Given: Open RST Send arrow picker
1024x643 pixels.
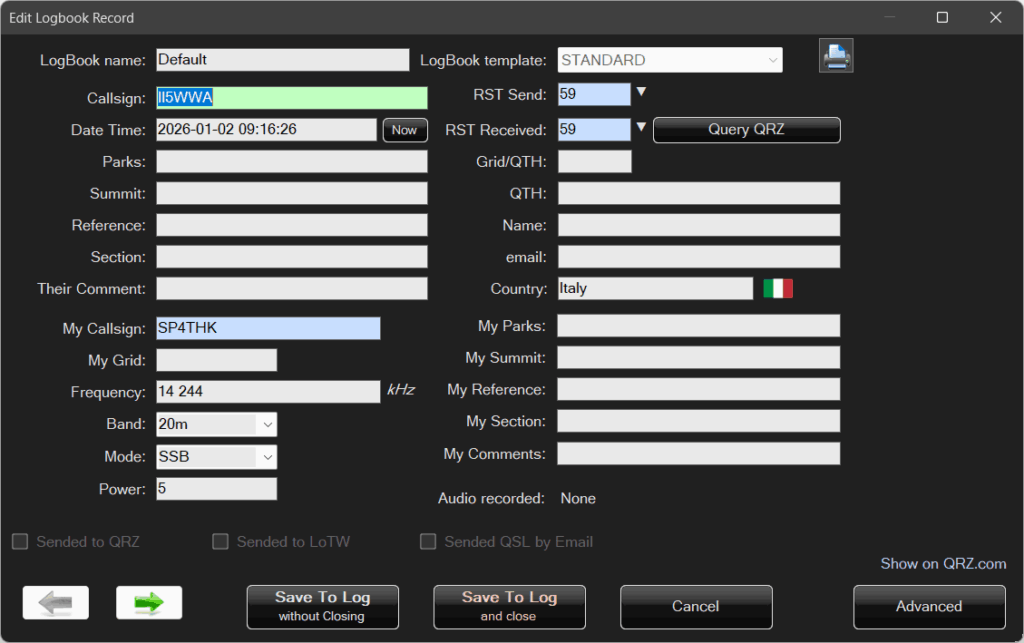Looking at the screenshot, I should pyautogui.click(x=642, y=93).
